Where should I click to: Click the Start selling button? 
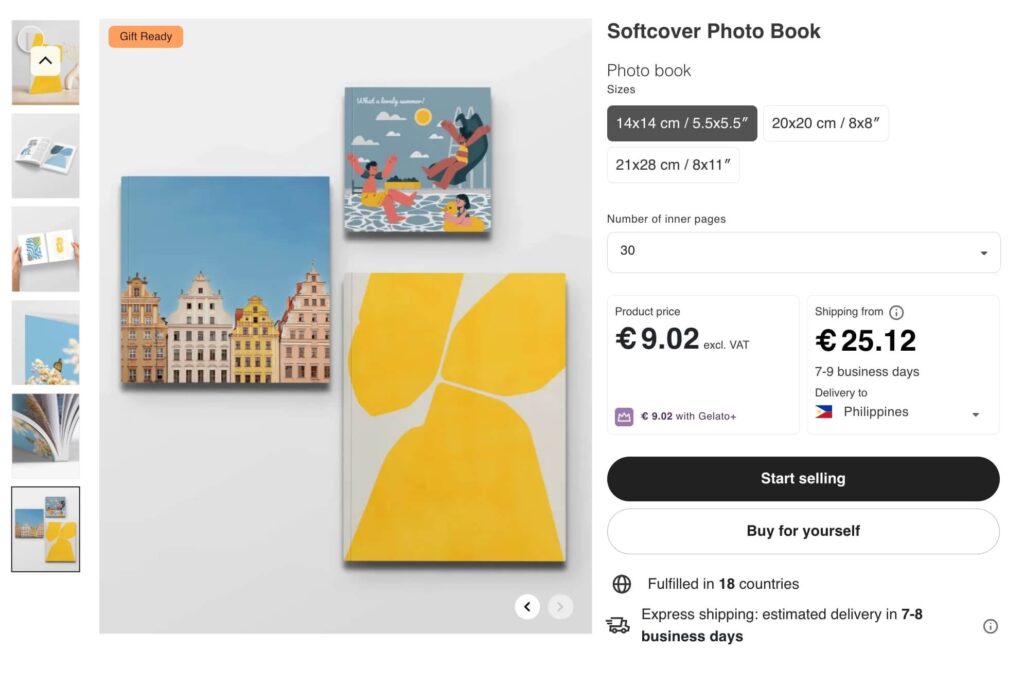pos(803,478)
